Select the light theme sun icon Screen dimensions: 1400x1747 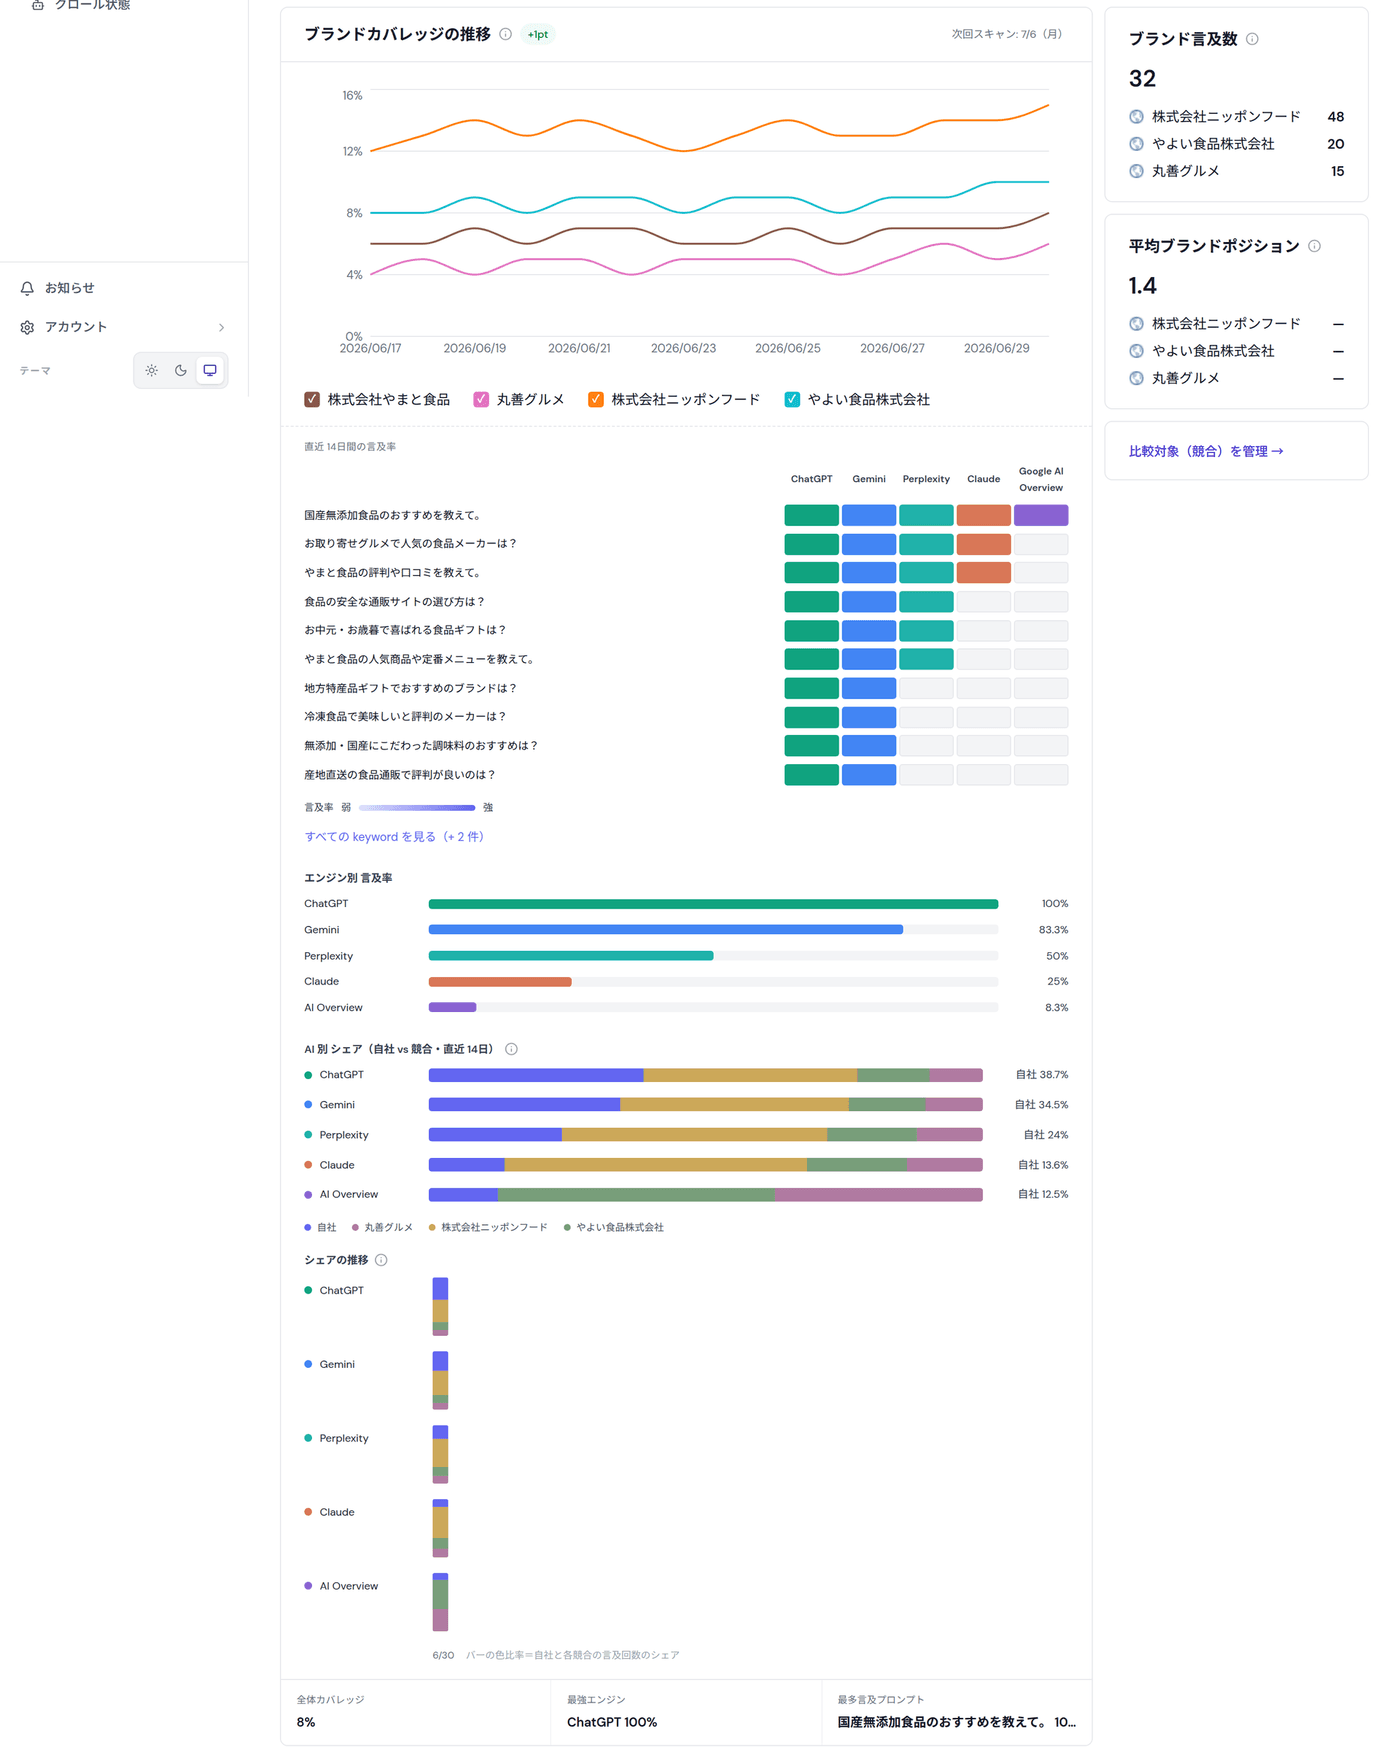152,370
